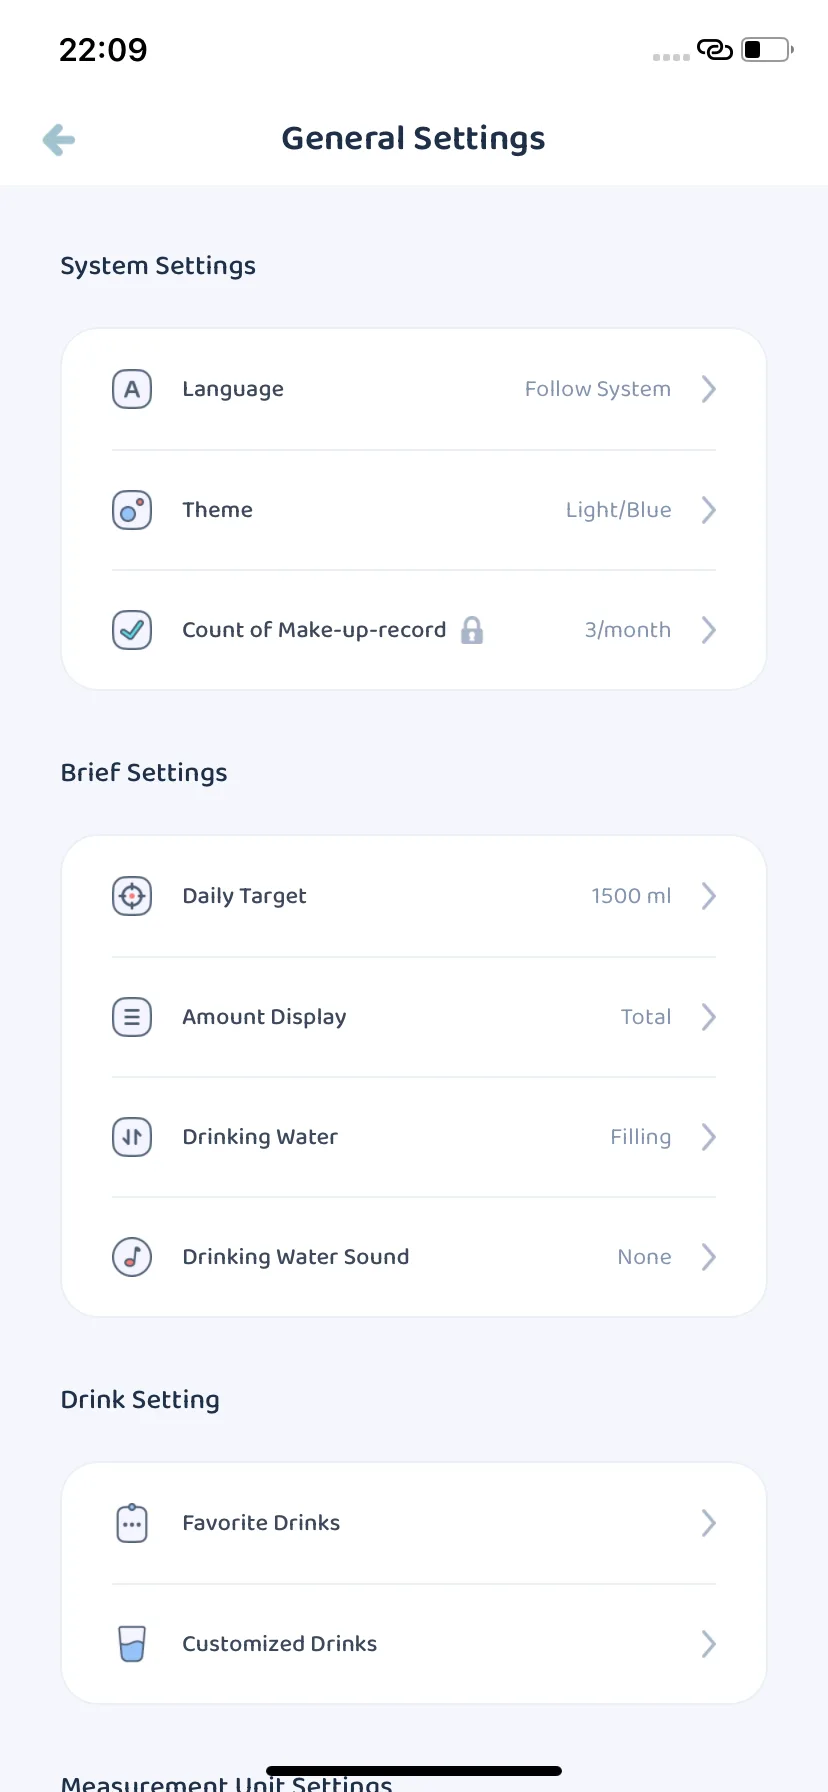Tap the 3/month value text
Screen dimensions: 828x1792
point(628,630)
